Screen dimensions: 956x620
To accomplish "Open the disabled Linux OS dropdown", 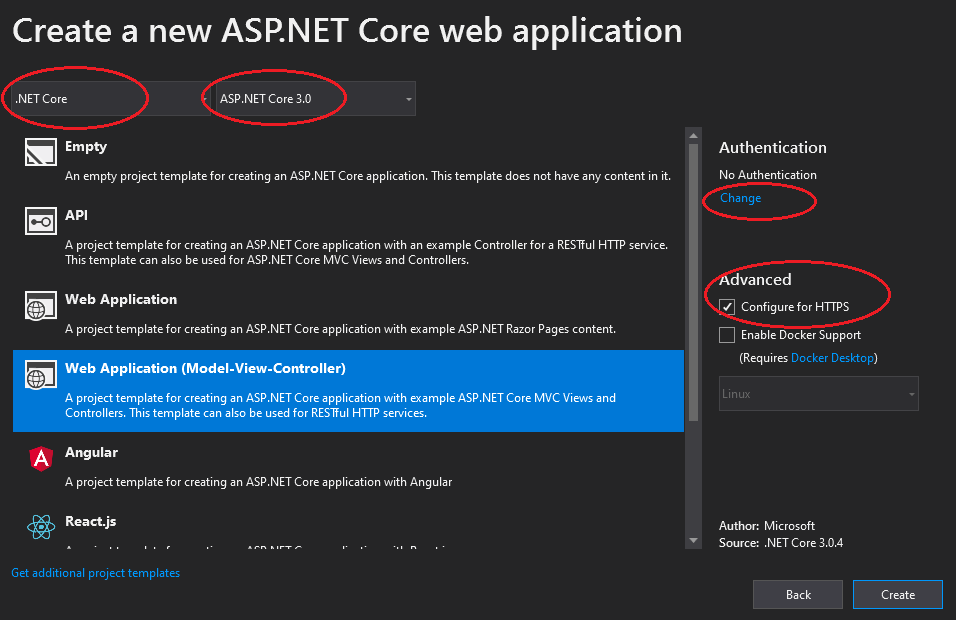I will coord(818,394).
